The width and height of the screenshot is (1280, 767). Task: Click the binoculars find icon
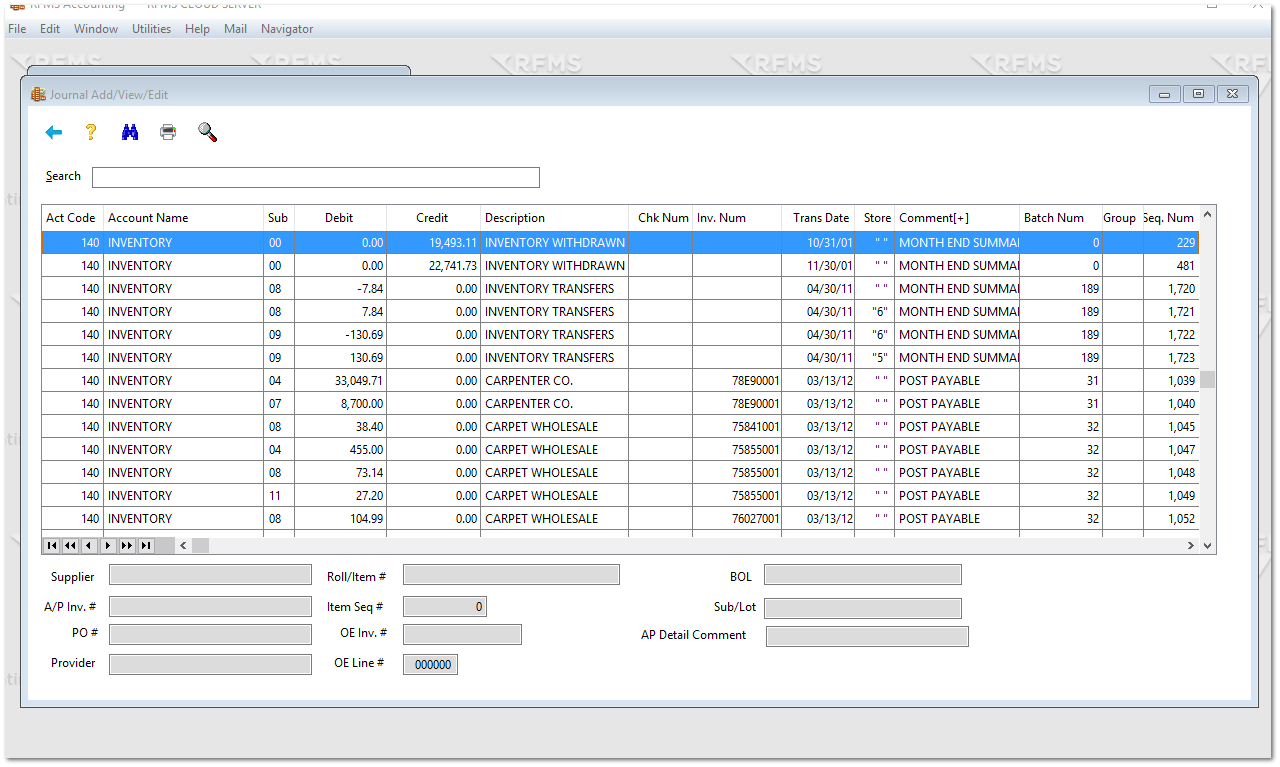click(x=129, y=132)
